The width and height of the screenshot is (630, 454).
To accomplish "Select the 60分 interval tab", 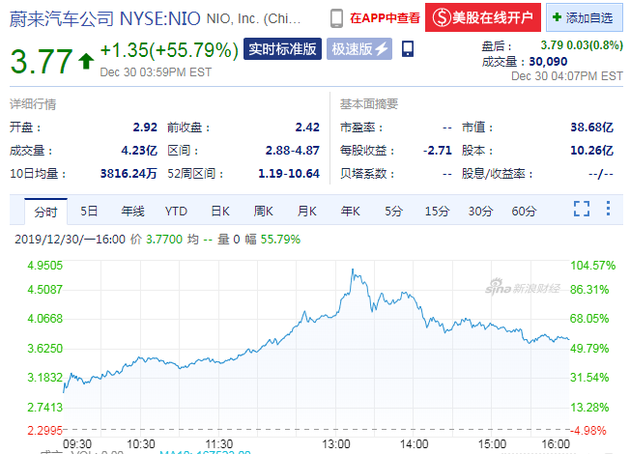I will (524, 211).
